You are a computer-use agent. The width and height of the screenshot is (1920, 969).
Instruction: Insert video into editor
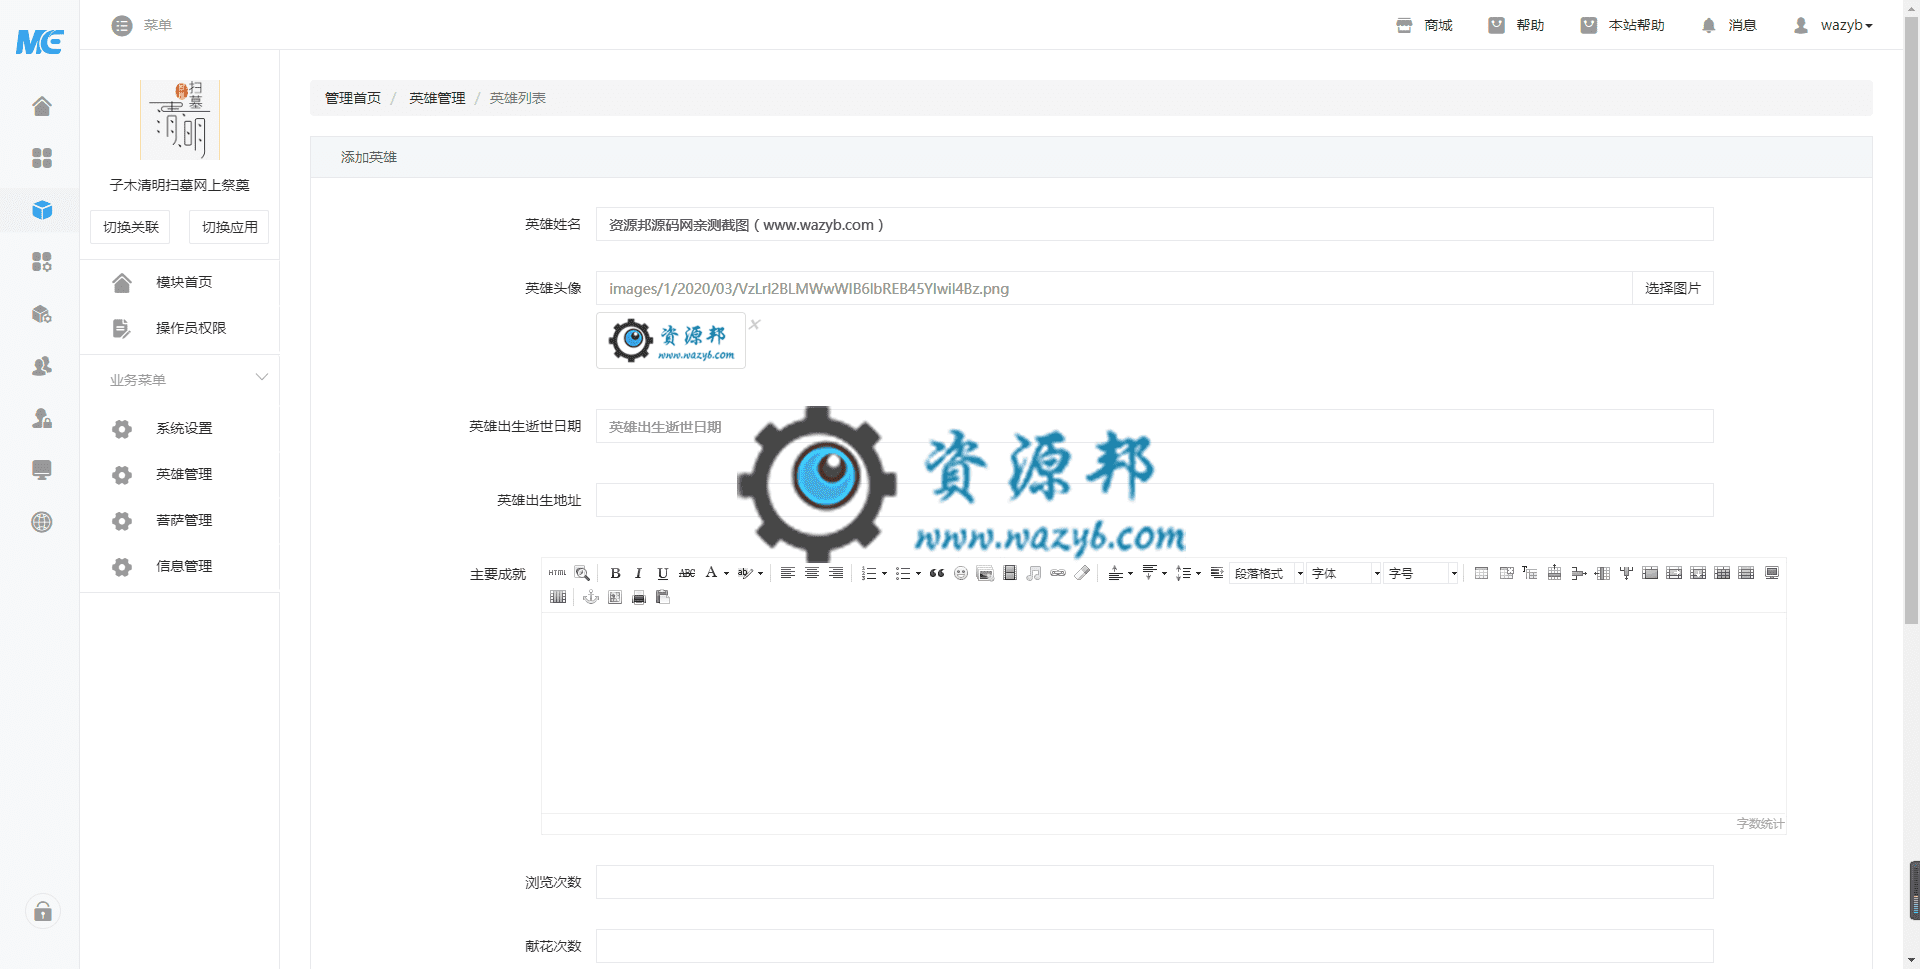(x=1010, y=573)
